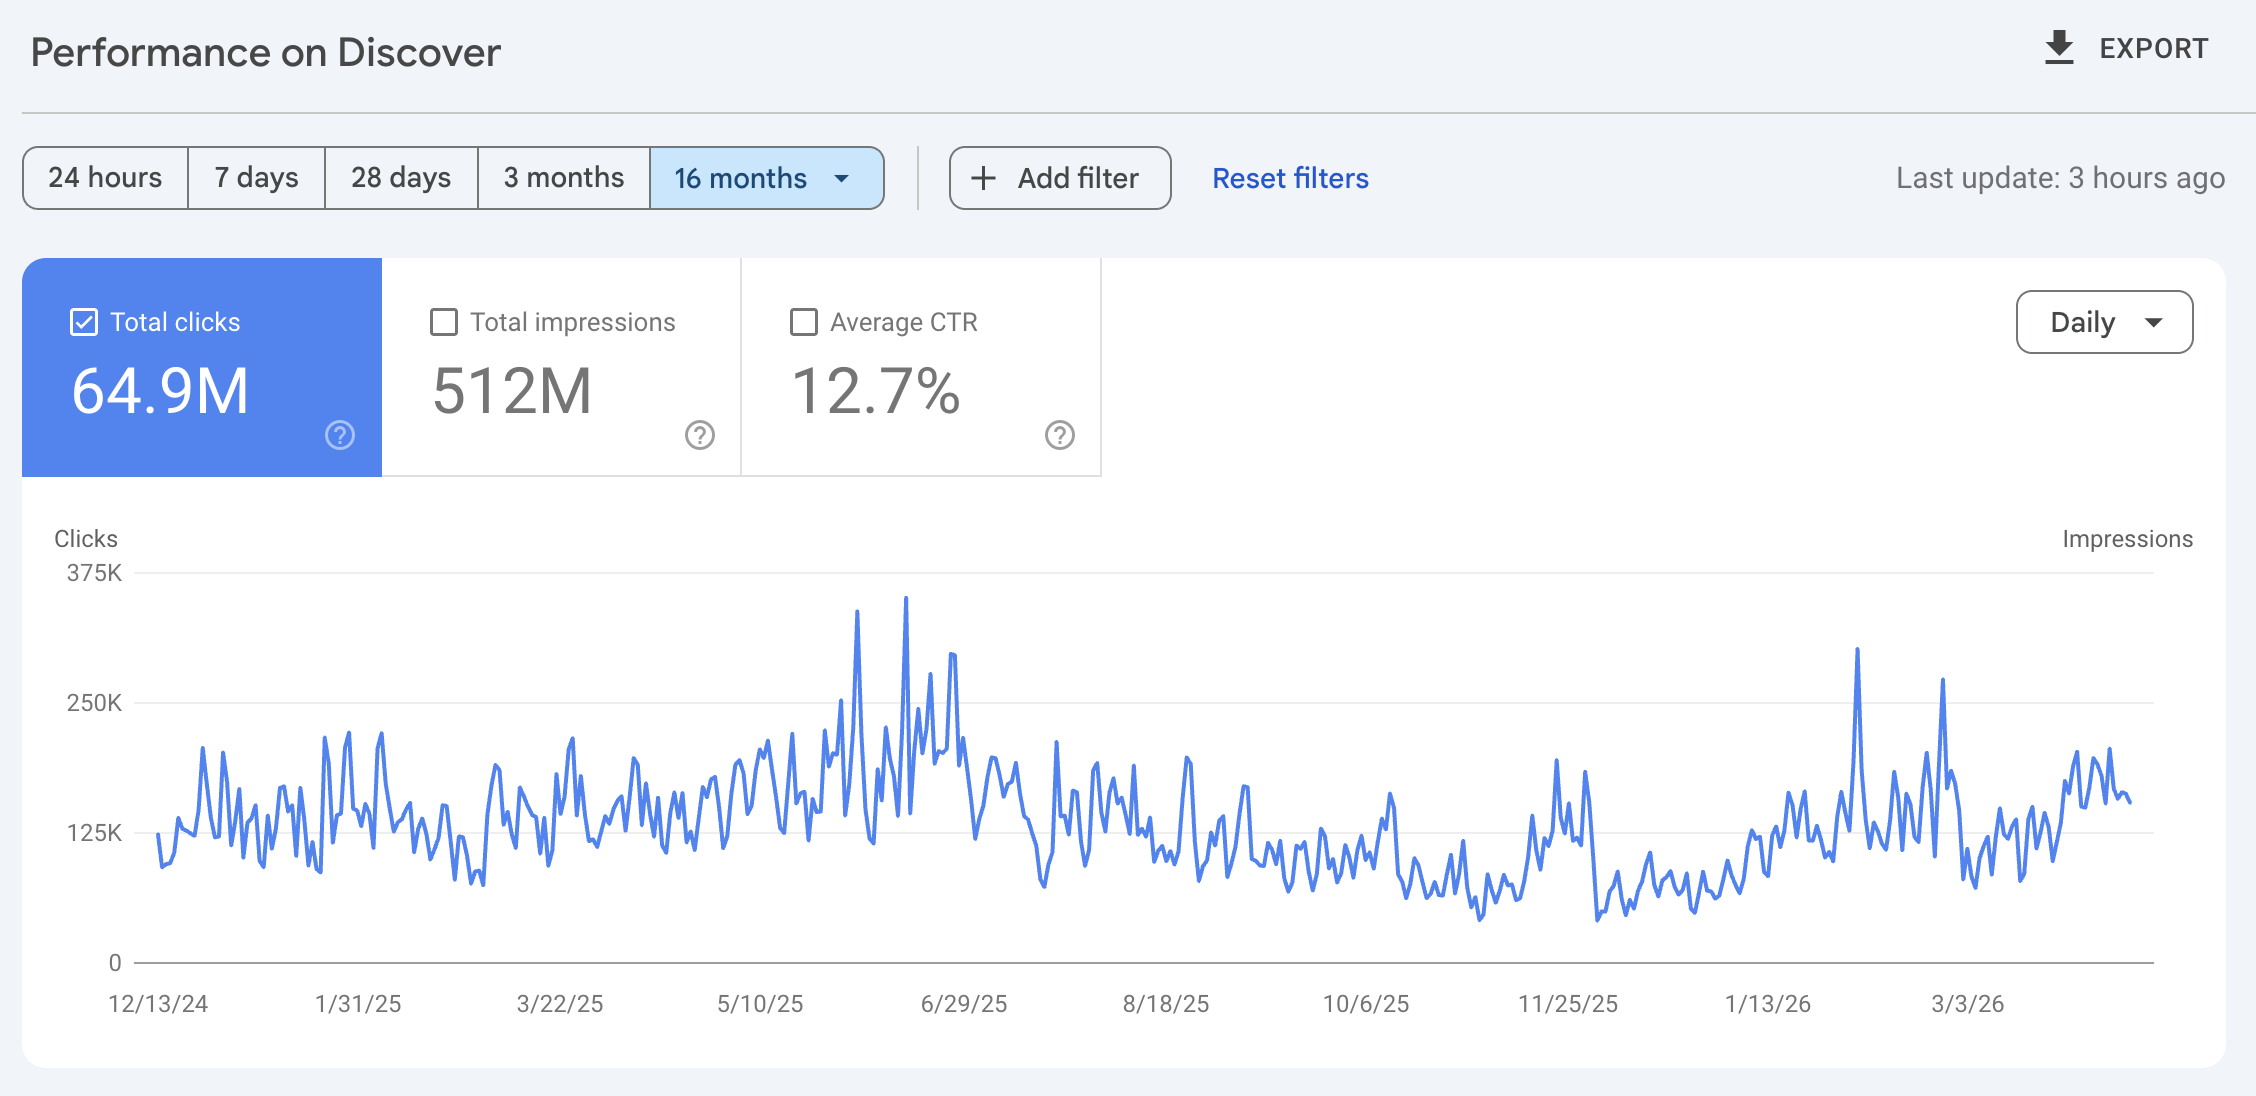Select the 3 months time range

click(x=563, y=178)
